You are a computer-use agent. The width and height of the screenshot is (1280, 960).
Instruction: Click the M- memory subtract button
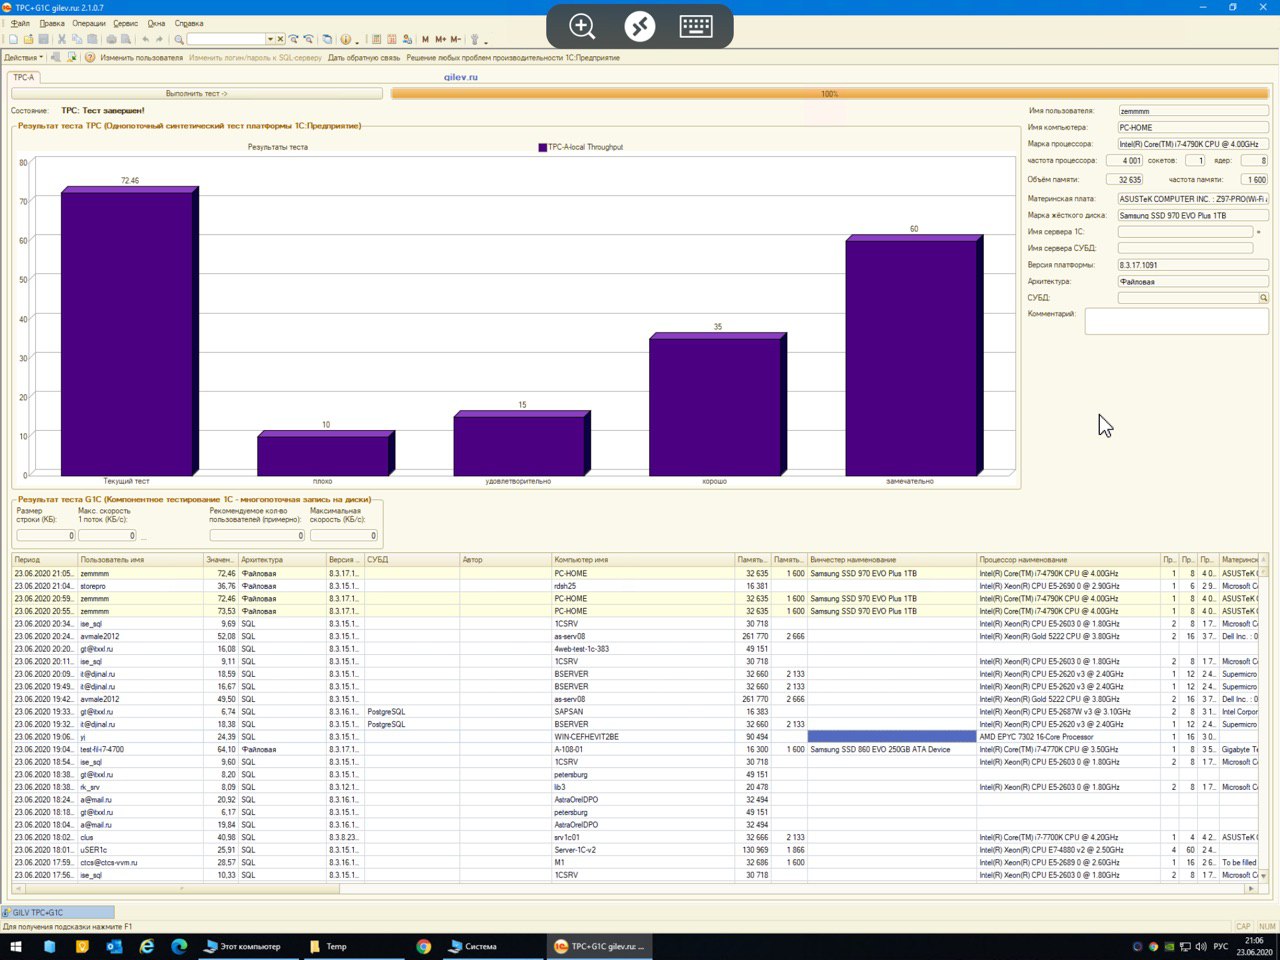[456, 39]
